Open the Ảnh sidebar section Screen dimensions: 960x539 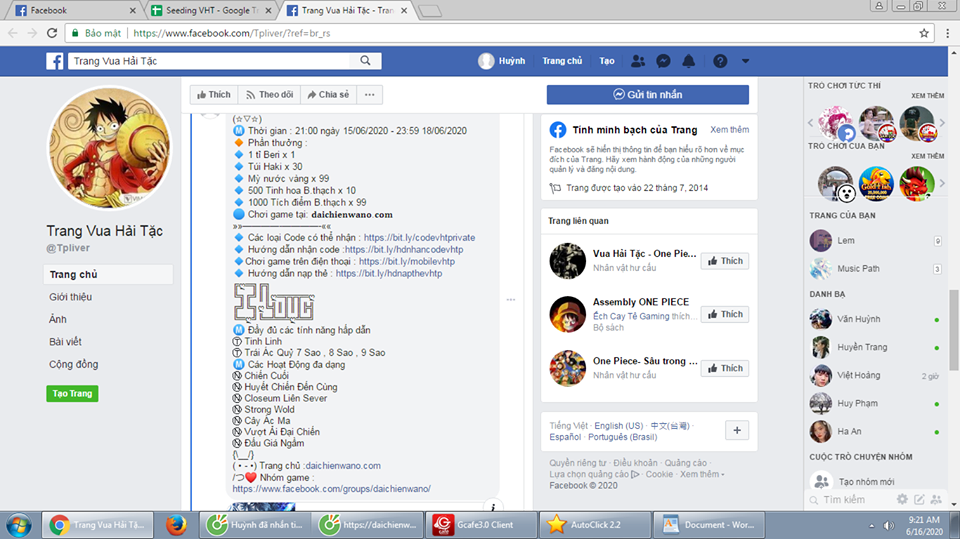point(58,319)
